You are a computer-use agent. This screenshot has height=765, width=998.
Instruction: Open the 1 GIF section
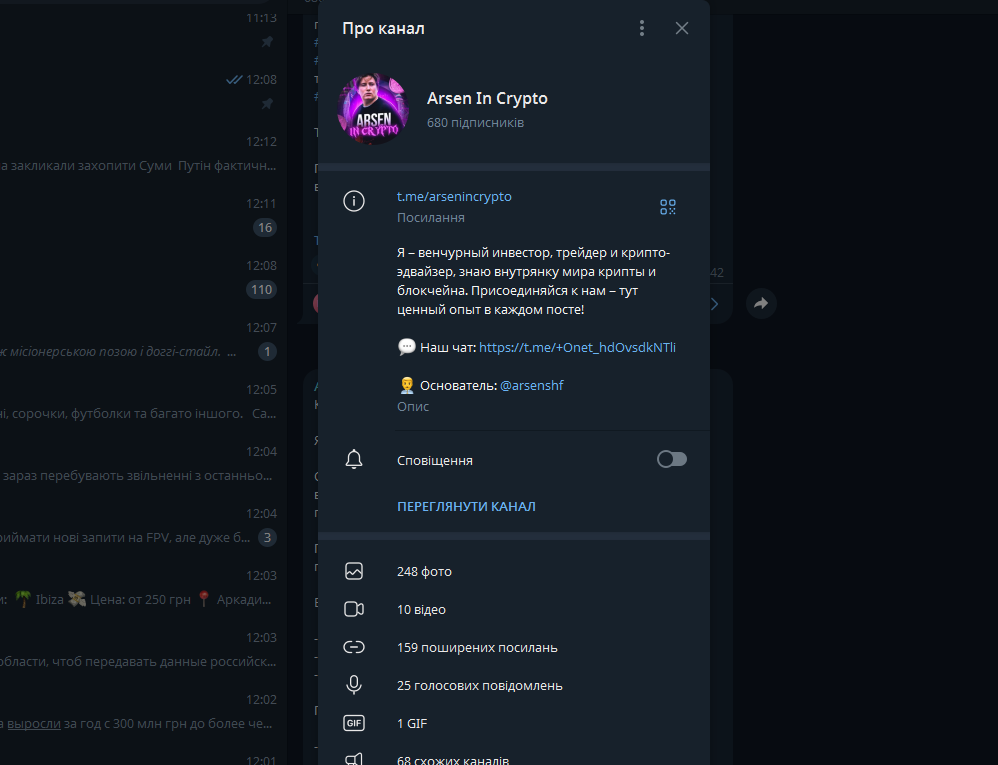(514, 724)
